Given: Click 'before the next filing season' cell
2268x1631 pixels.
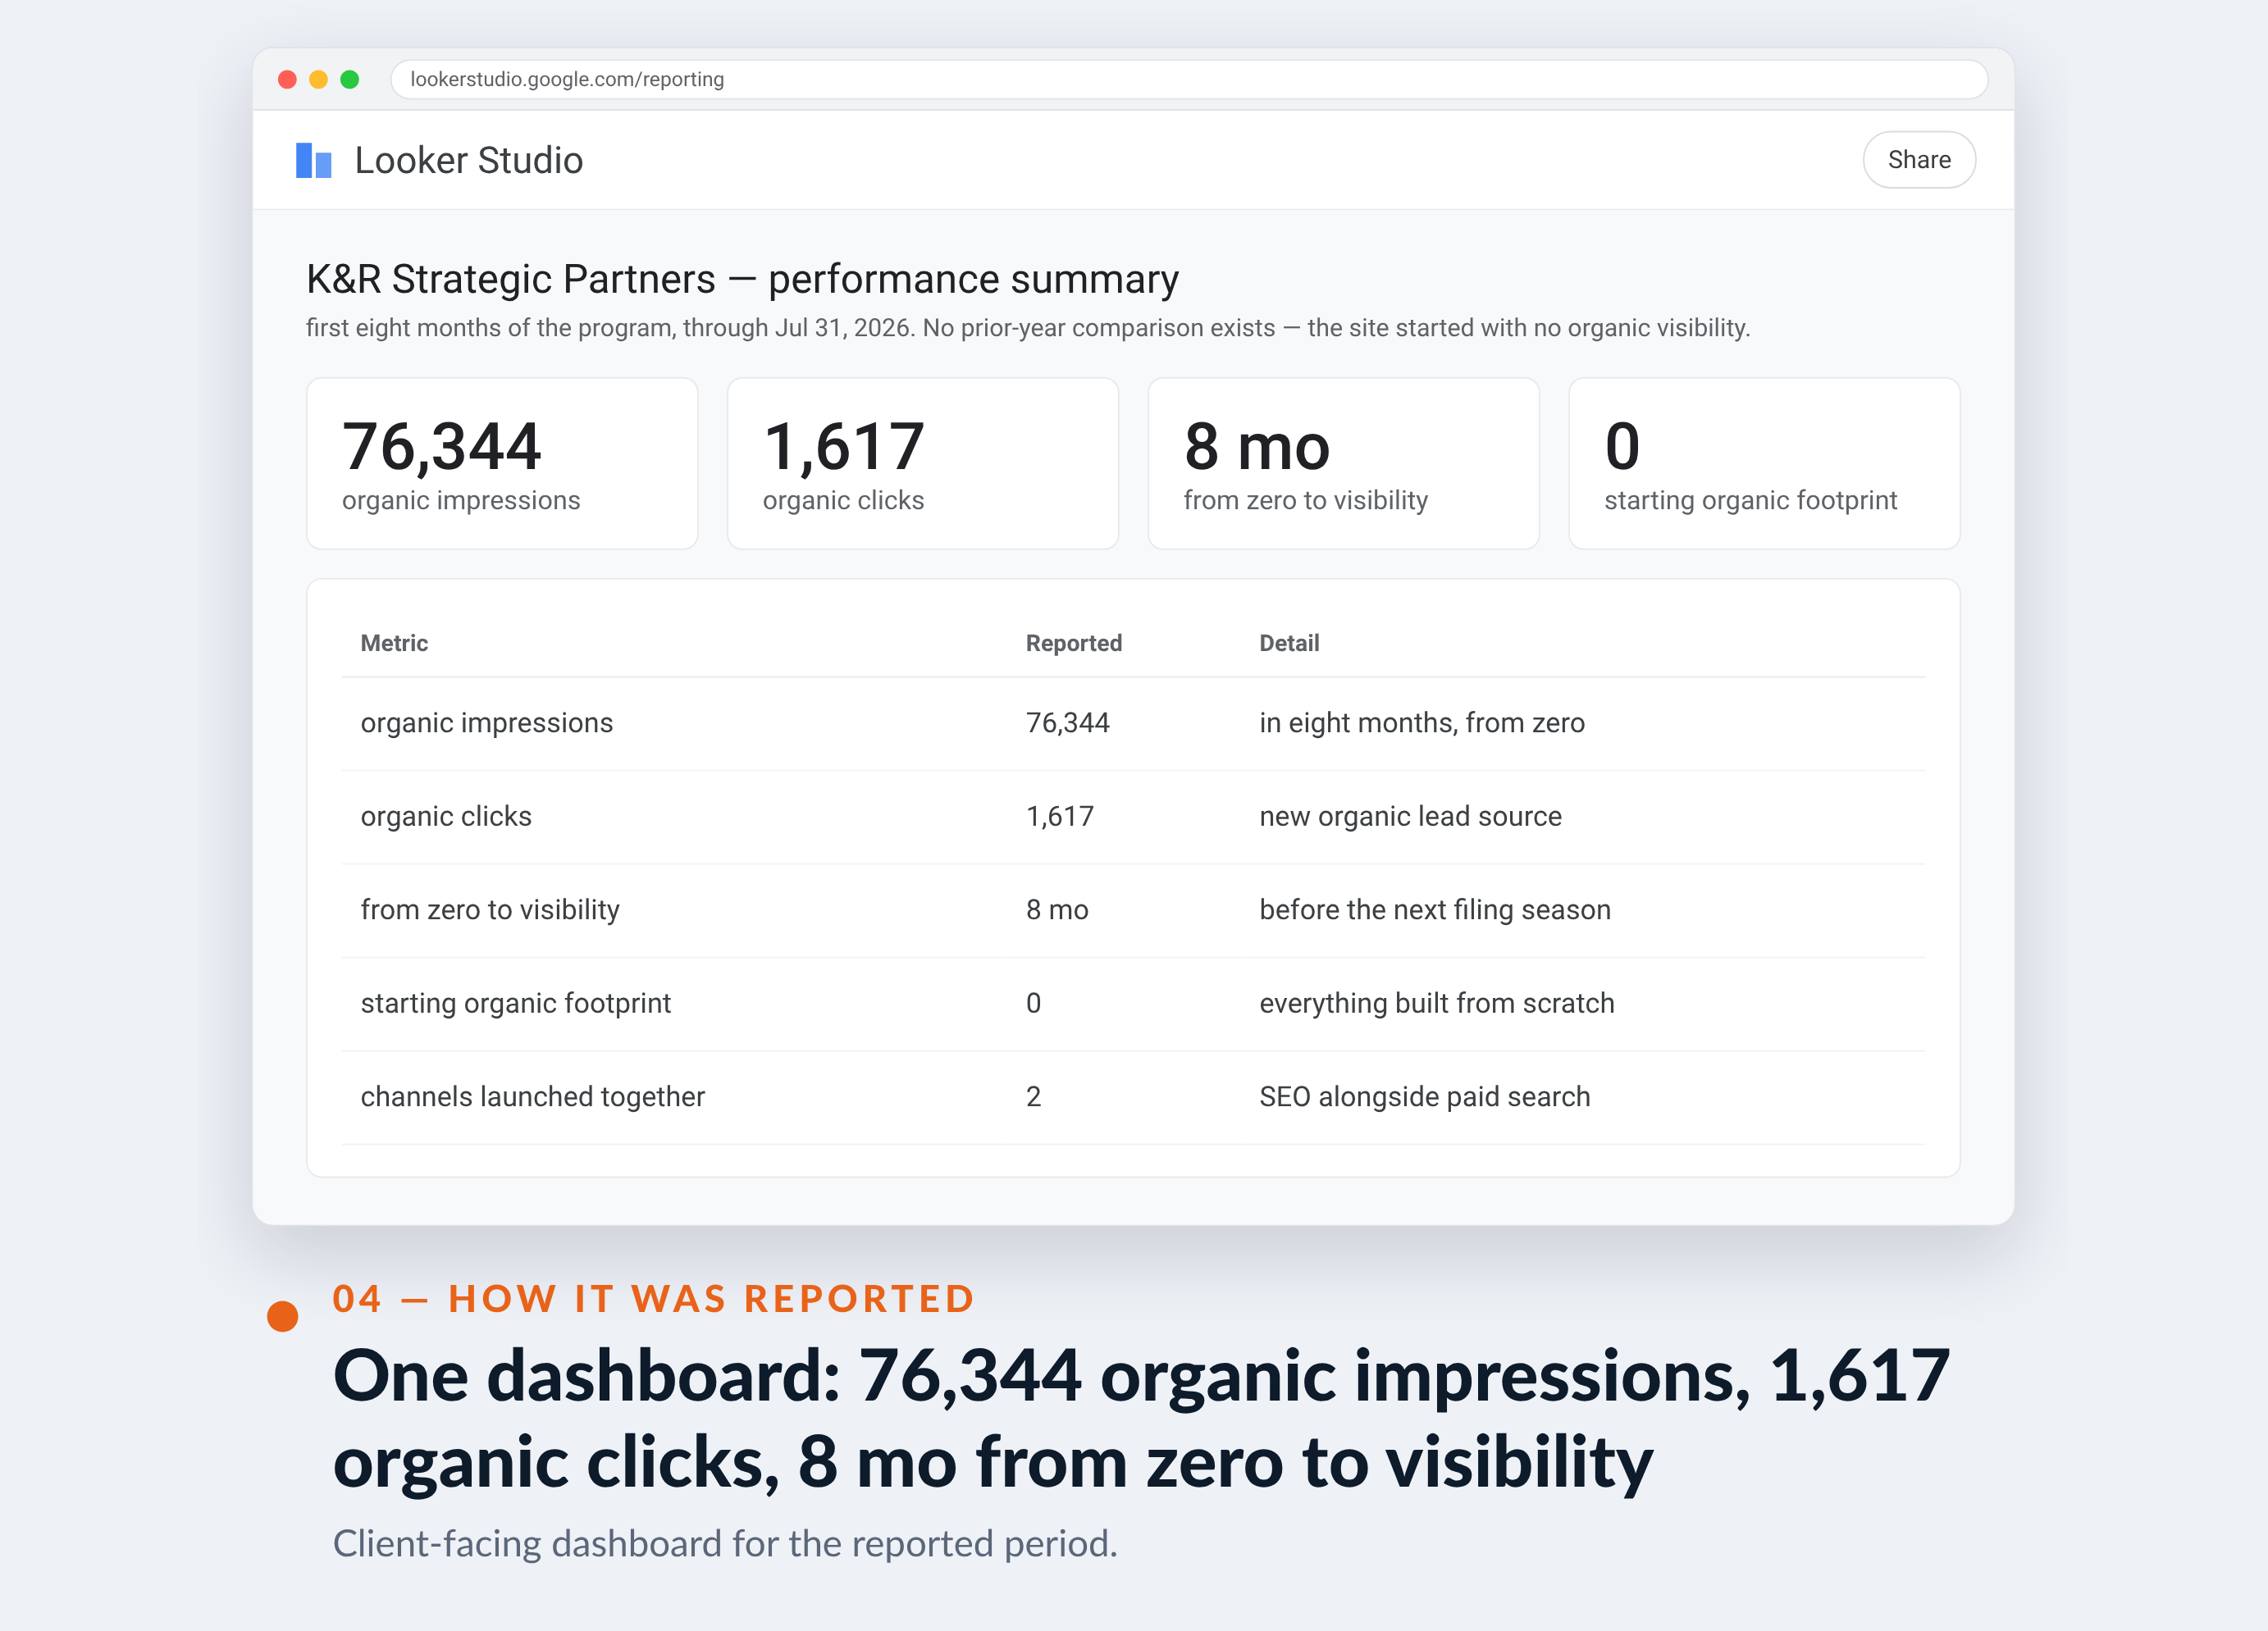Looking at the screenshot, I should [1434, 909].
